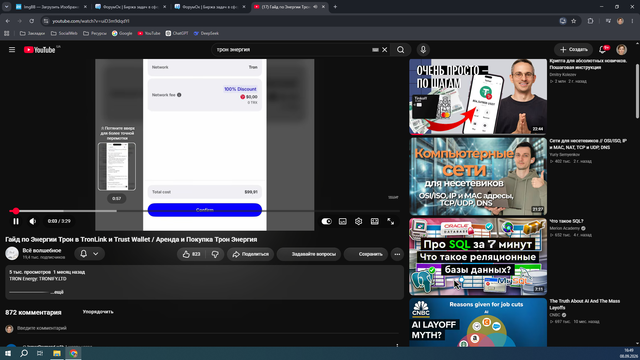This screenshot has width=640, height=360.
Task: Open the «Упорядочить» comment sort dropdown
Action: (98, 312)
